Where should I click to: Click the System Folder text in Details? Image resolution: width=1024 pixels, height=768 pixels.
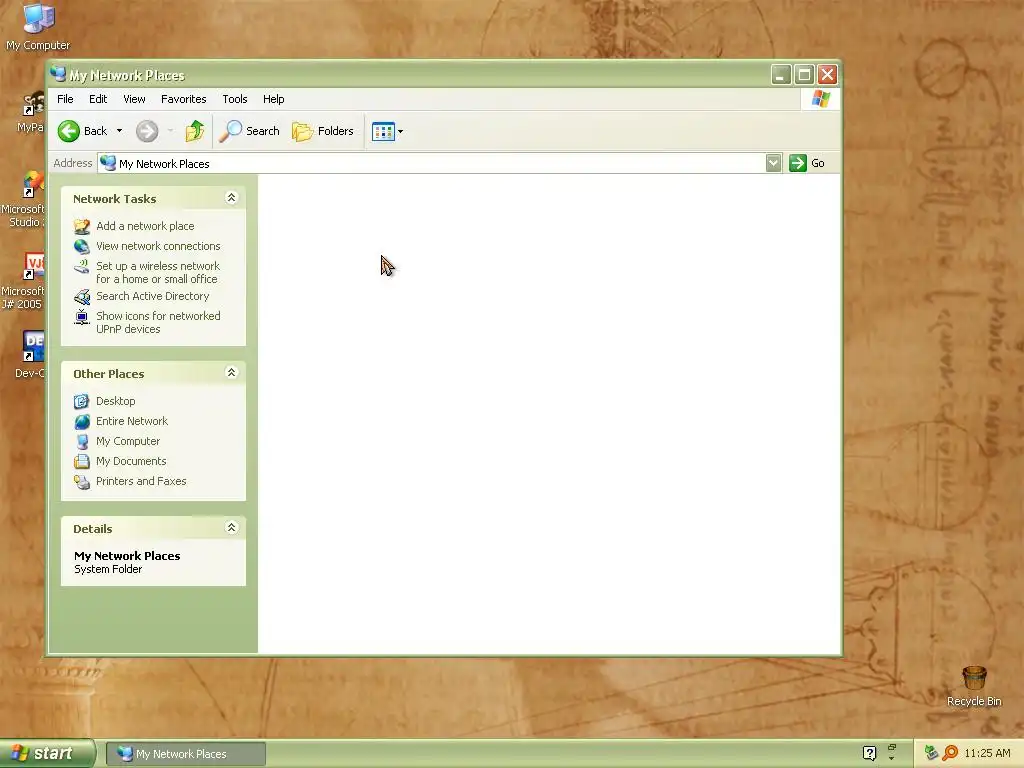(x=108, y=569)
